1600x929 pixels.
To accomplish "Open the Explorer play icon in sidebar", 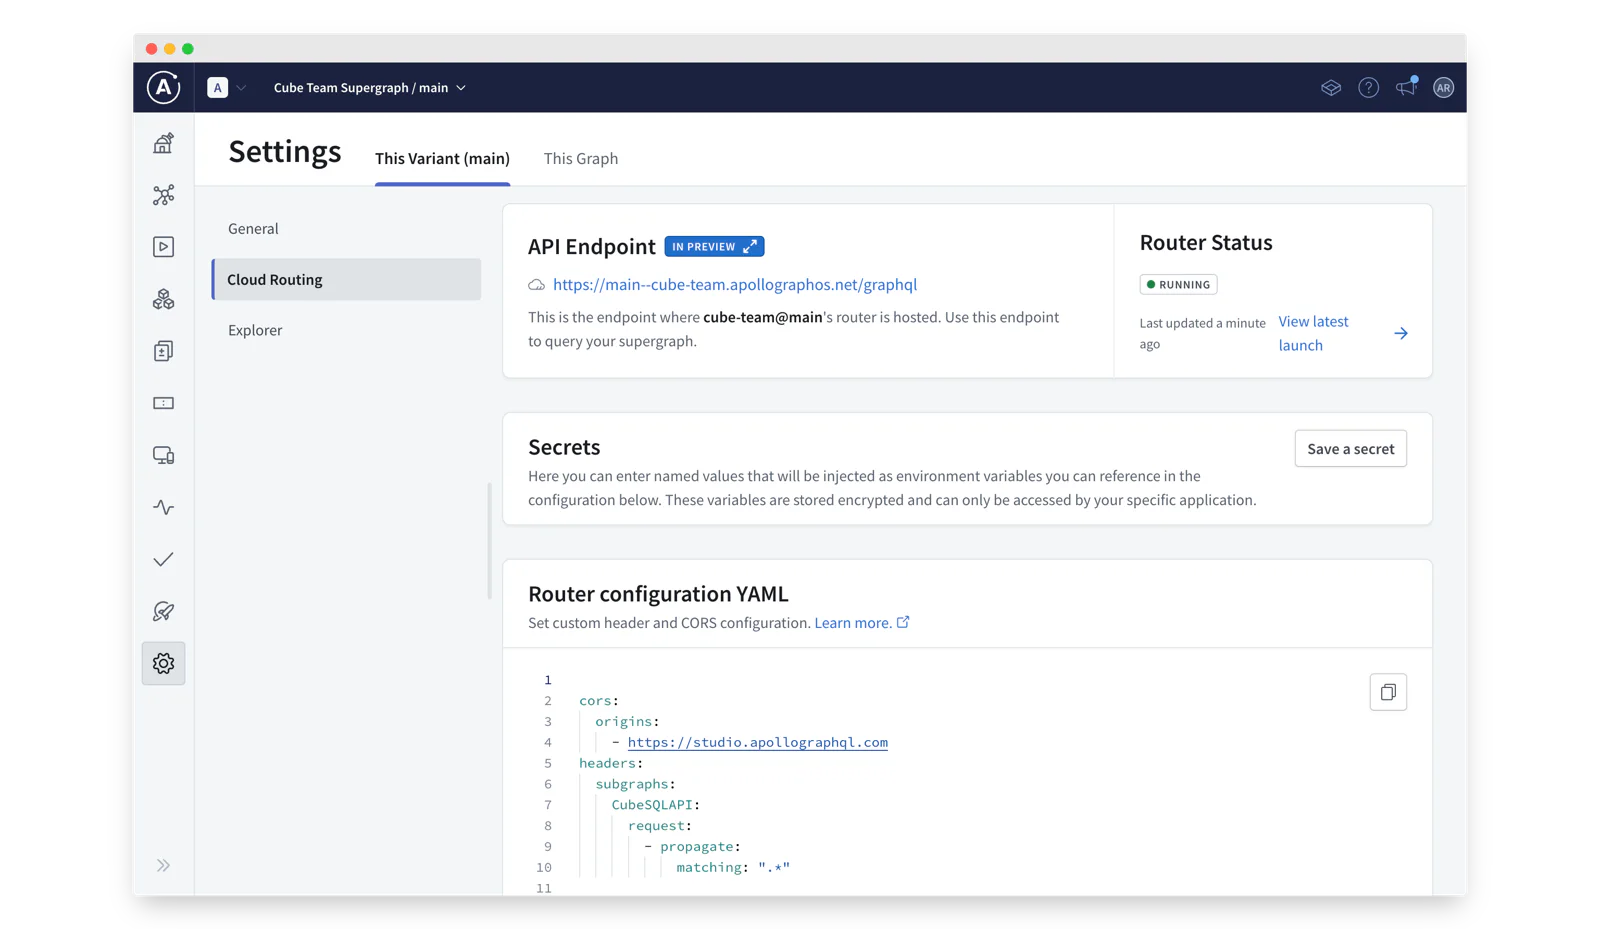I will coord(163,247).
